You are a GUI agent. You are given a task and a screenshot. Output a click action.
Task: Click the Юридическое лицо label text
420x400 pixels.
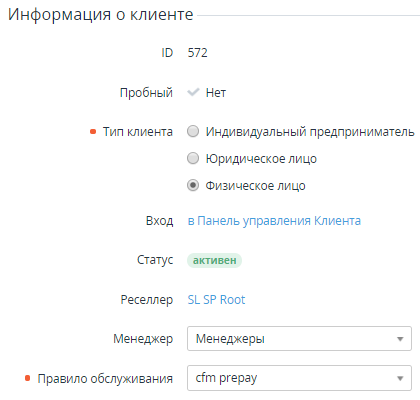point(261,159)
